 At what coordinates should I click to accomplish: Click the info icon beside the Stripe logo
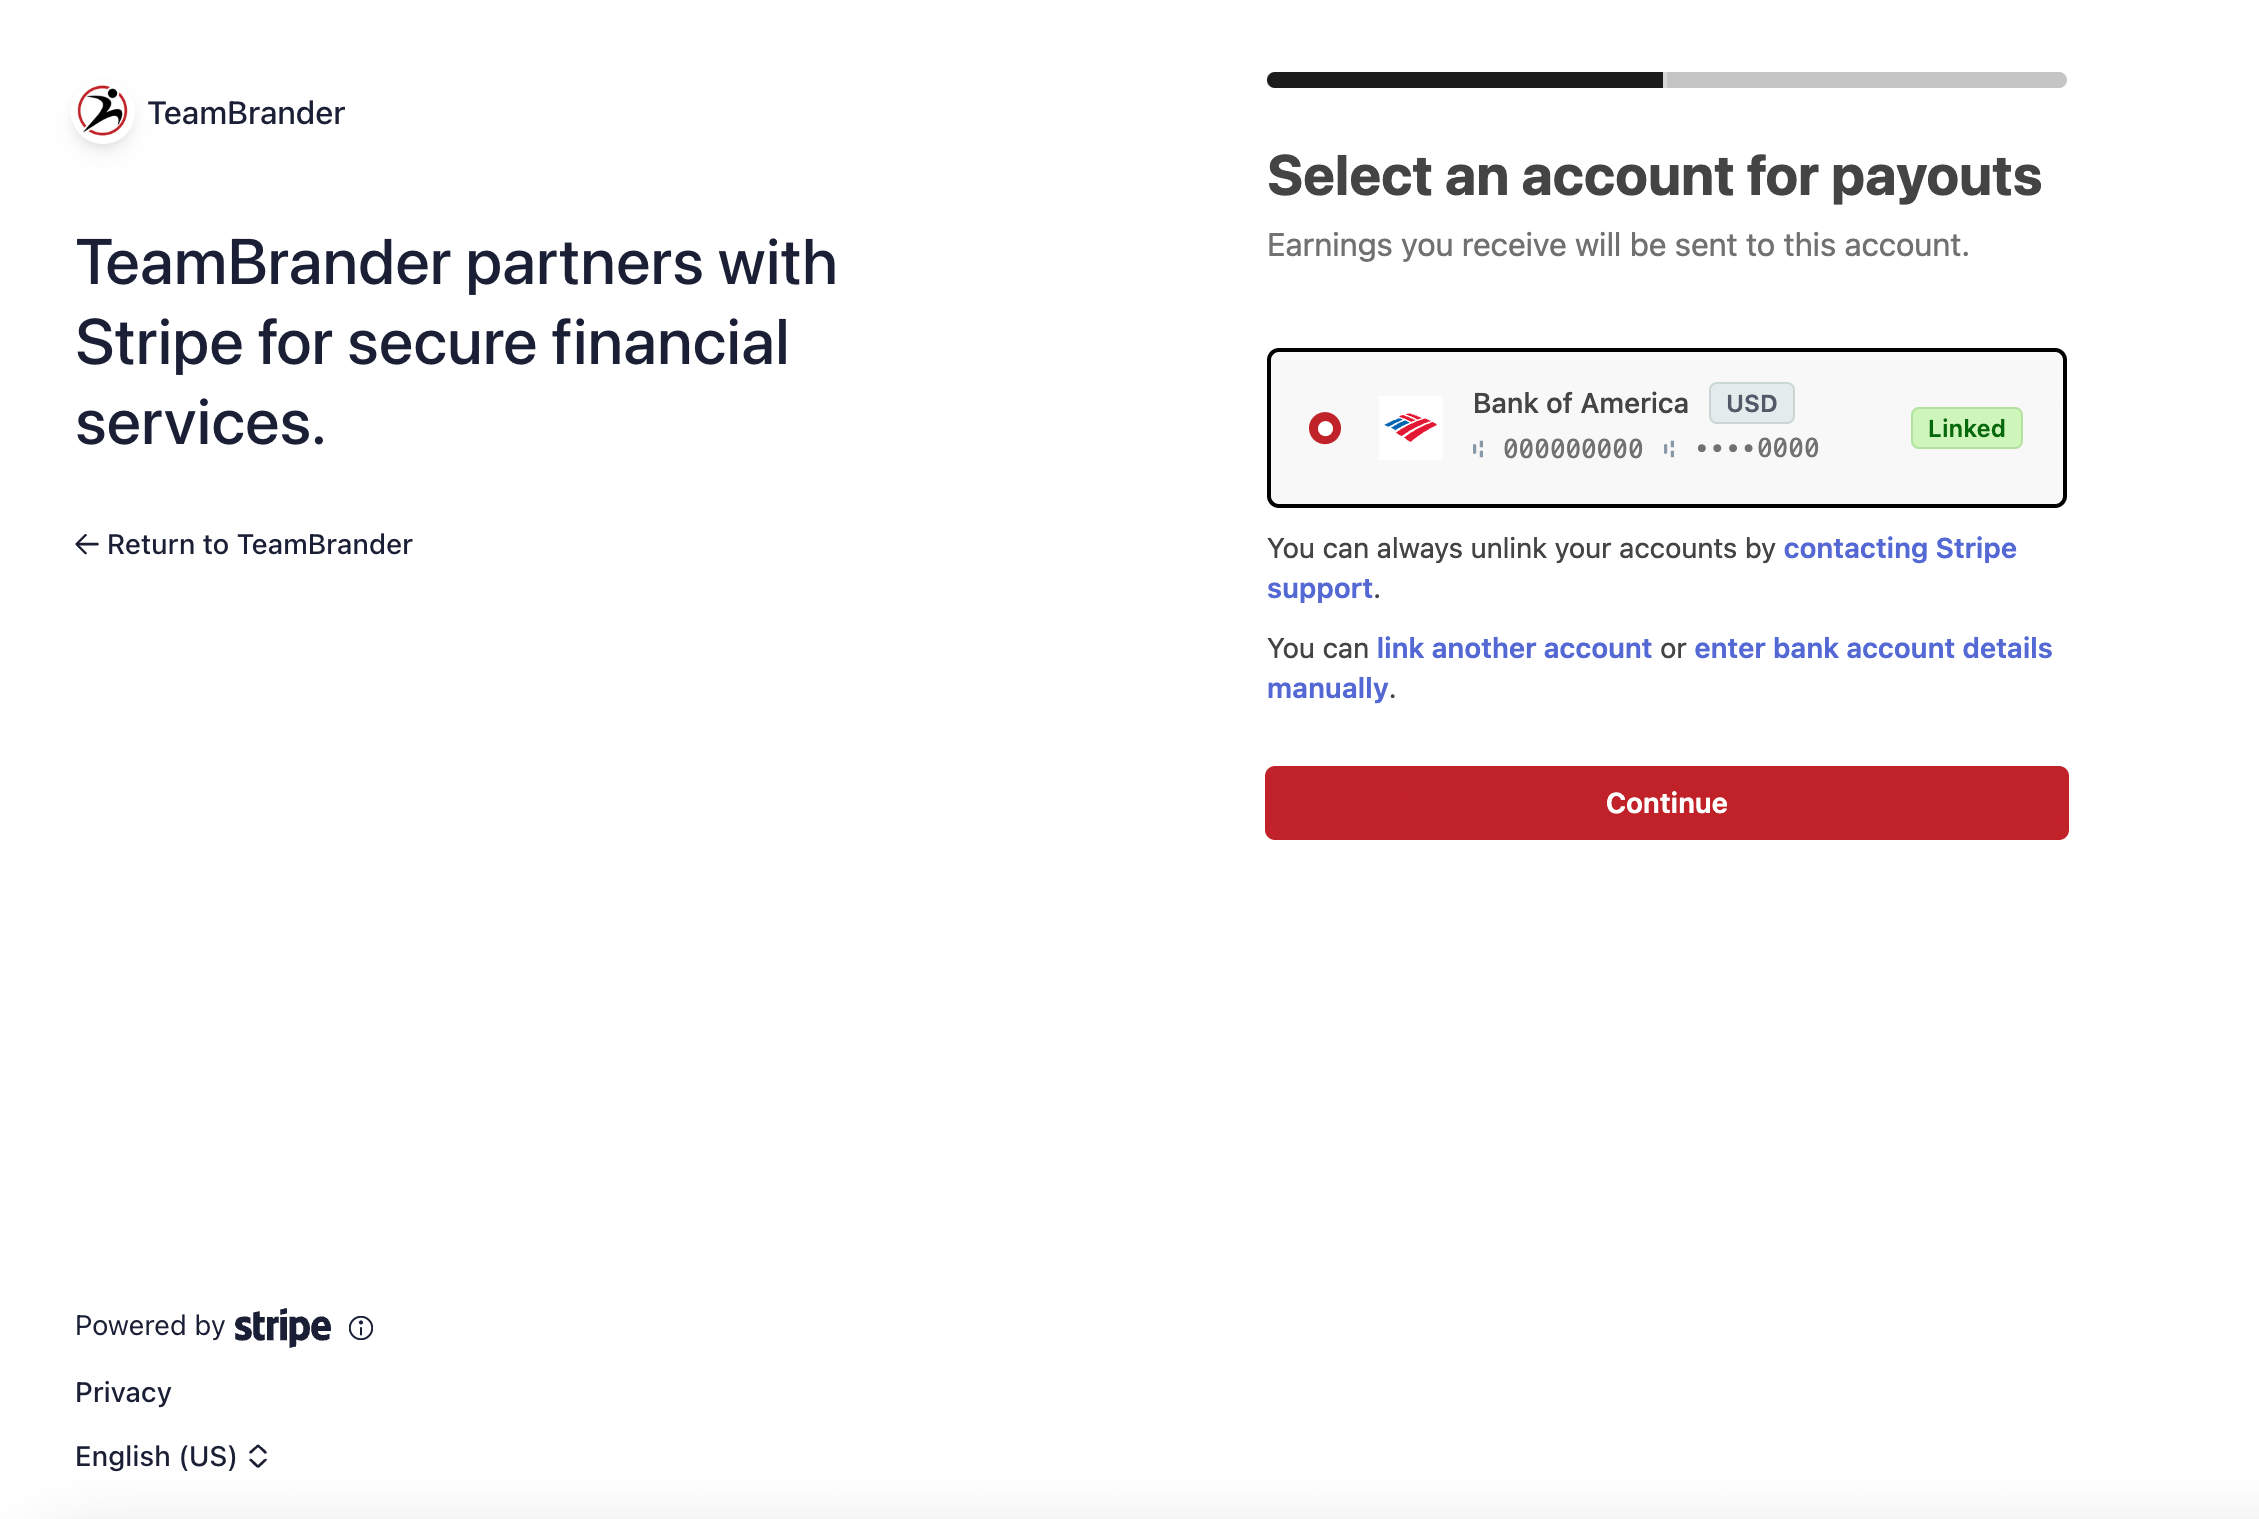[361, 1328]
